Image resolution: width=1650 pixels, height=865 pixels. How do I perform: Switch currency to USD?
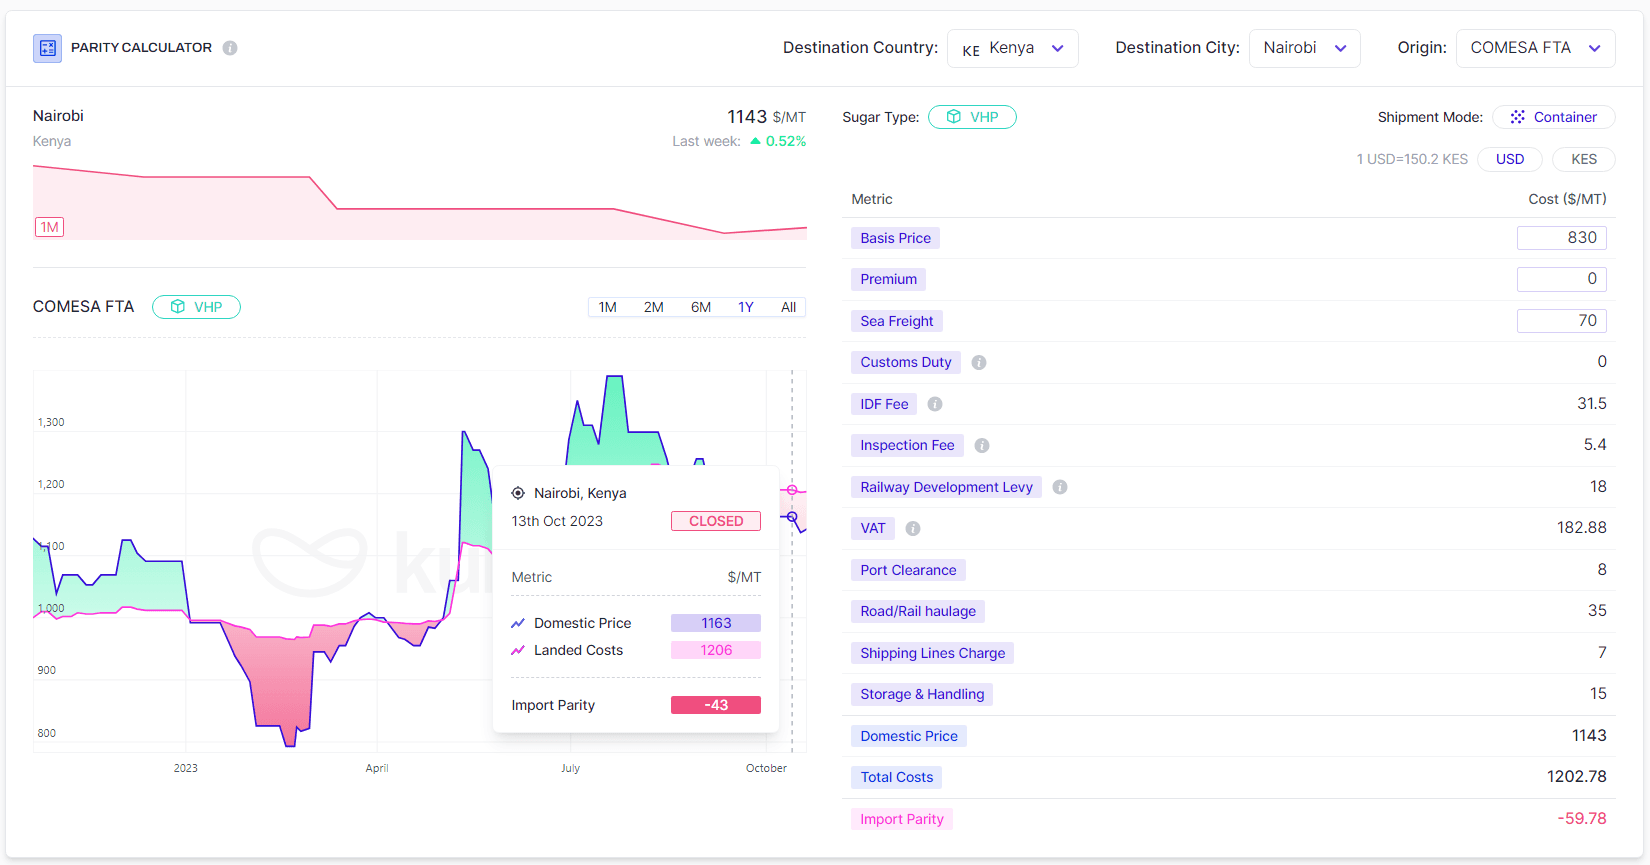click(1510, 159)
